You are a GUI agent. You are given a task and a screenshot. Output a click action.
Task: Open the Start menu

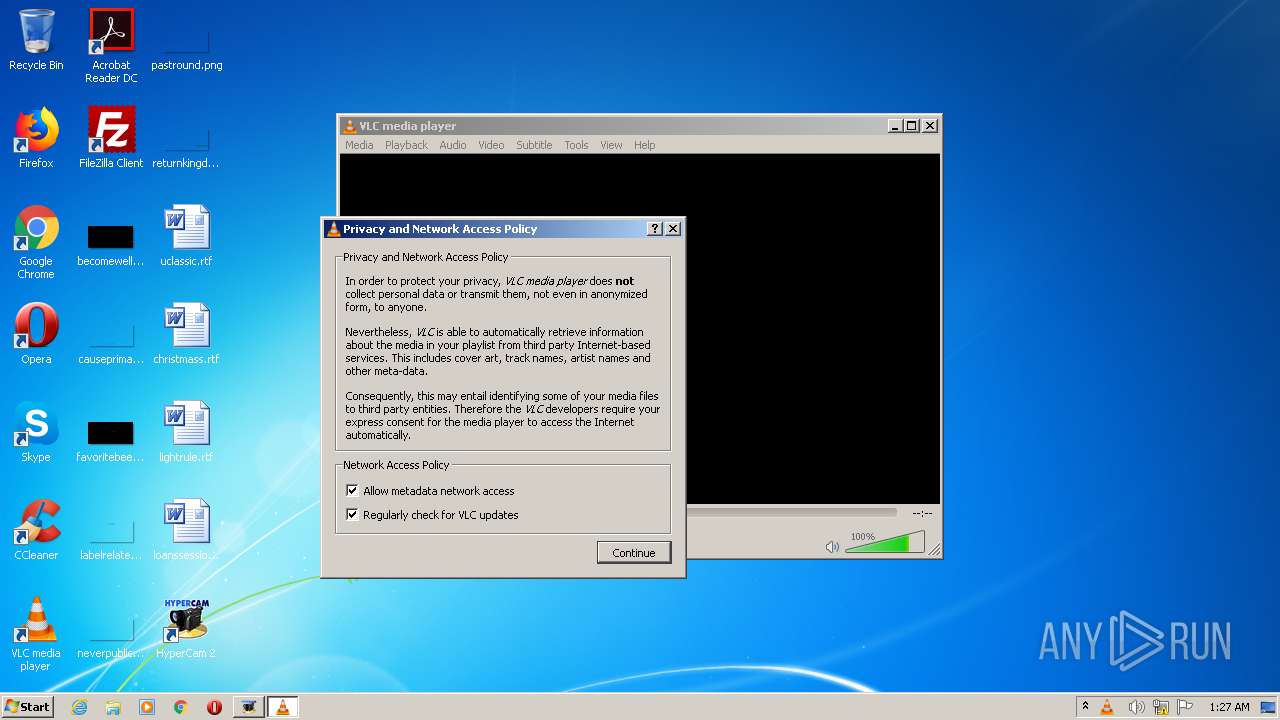(28, 707)
